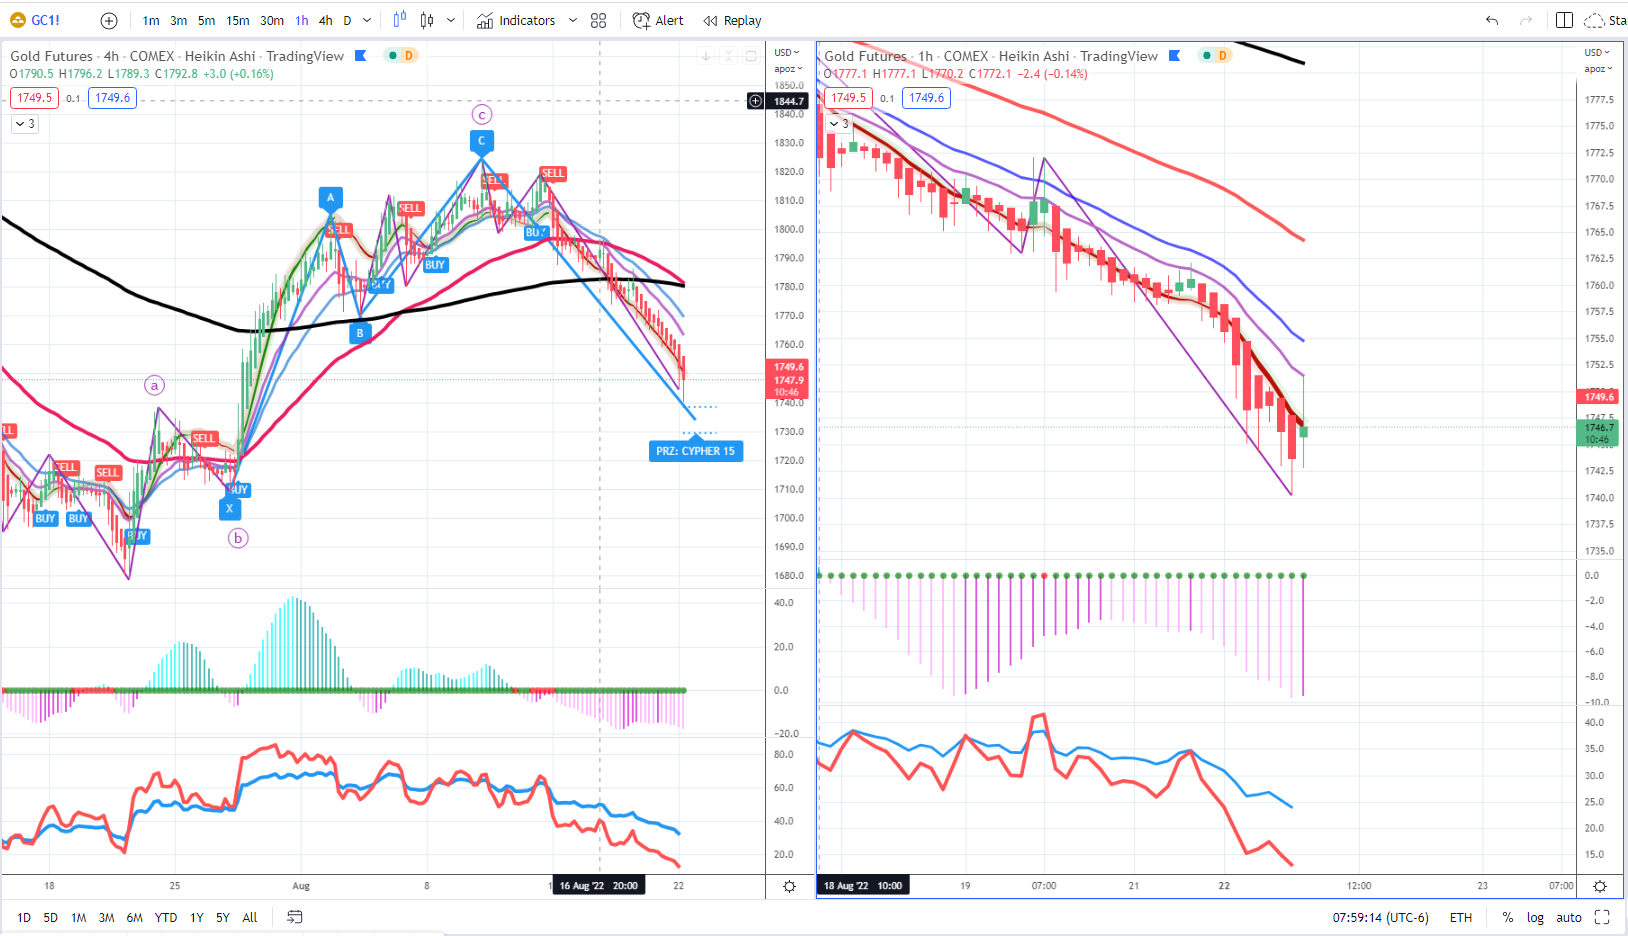Image resolution: width=1628 pixels, height=936 pixels.
Task: Create an Alert
Action: pyautogui.click(x=659, y=20)
